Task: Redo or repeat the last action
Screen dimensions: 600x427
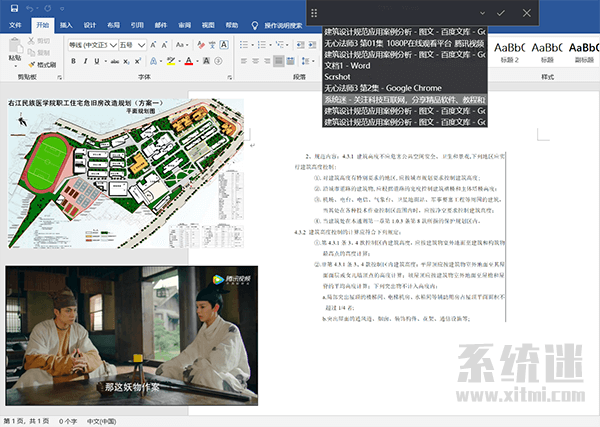Action: pos(48,8)
